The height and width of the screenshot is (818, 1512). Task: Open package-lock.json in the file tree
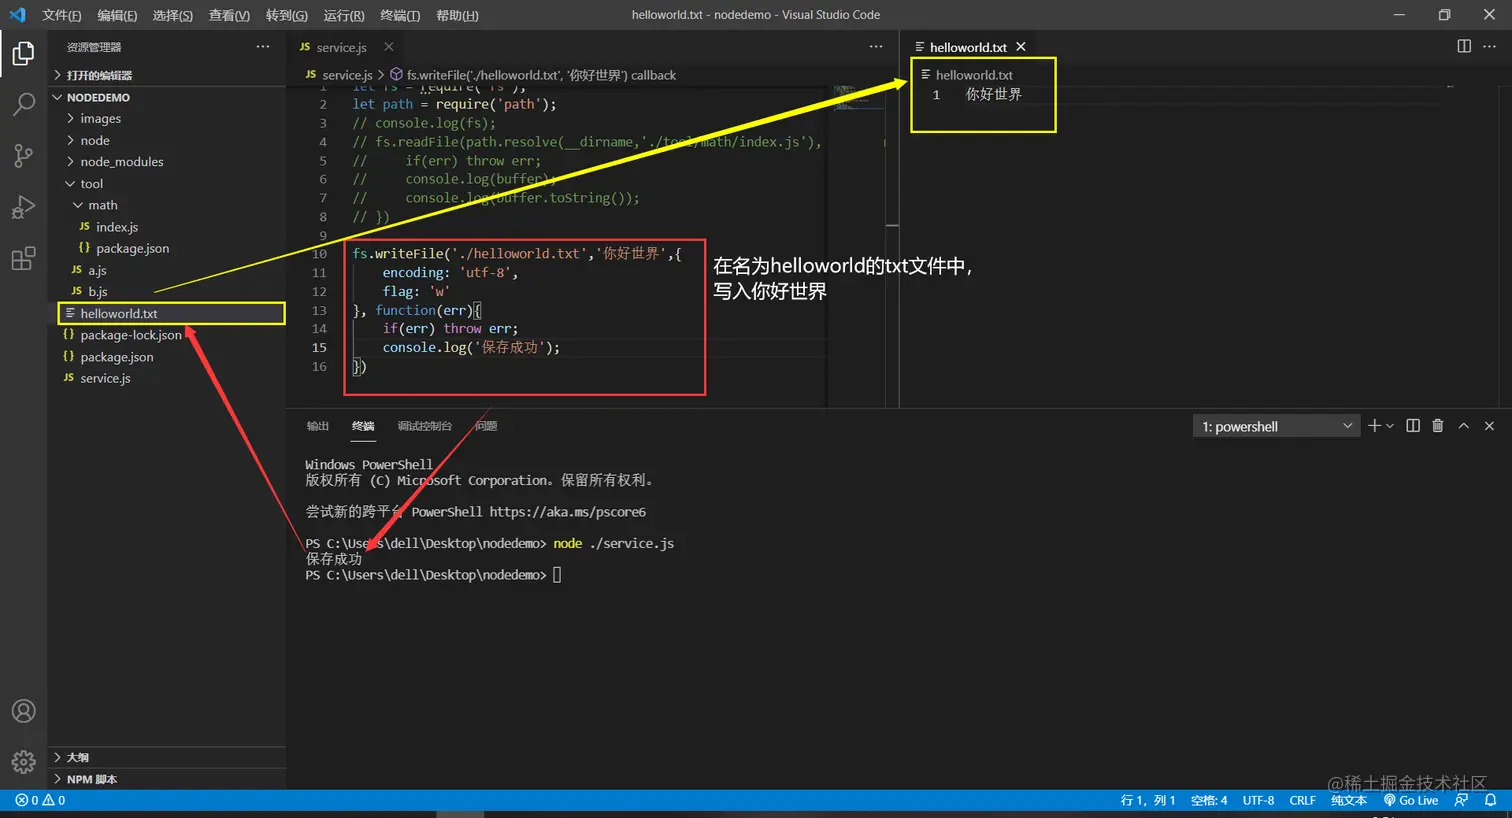click(x=130, y=335)
